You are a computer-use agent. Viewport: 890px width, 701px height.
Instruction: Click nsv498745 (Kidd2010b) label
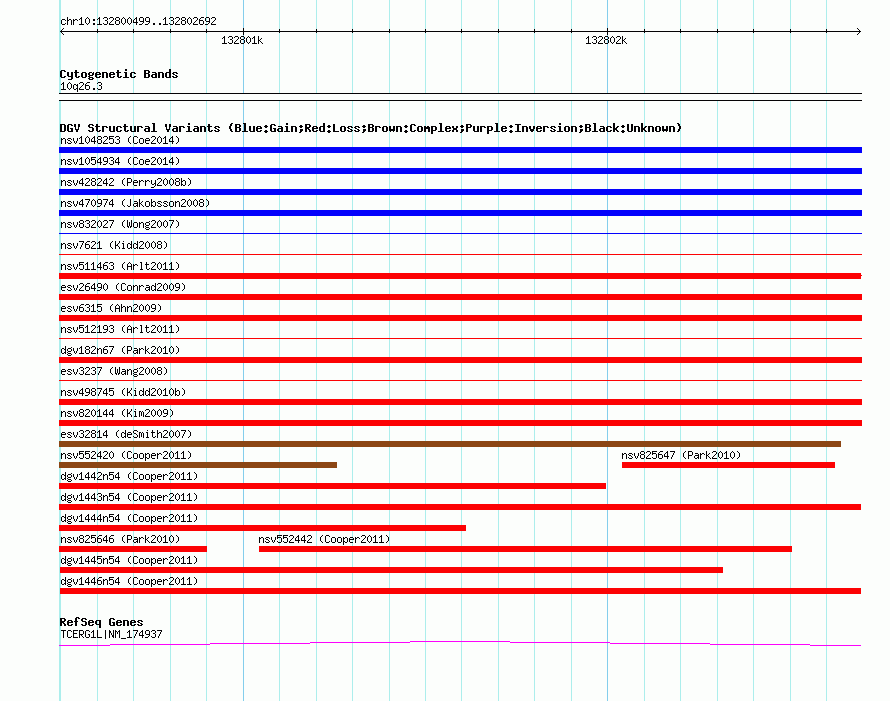[123, 392]
